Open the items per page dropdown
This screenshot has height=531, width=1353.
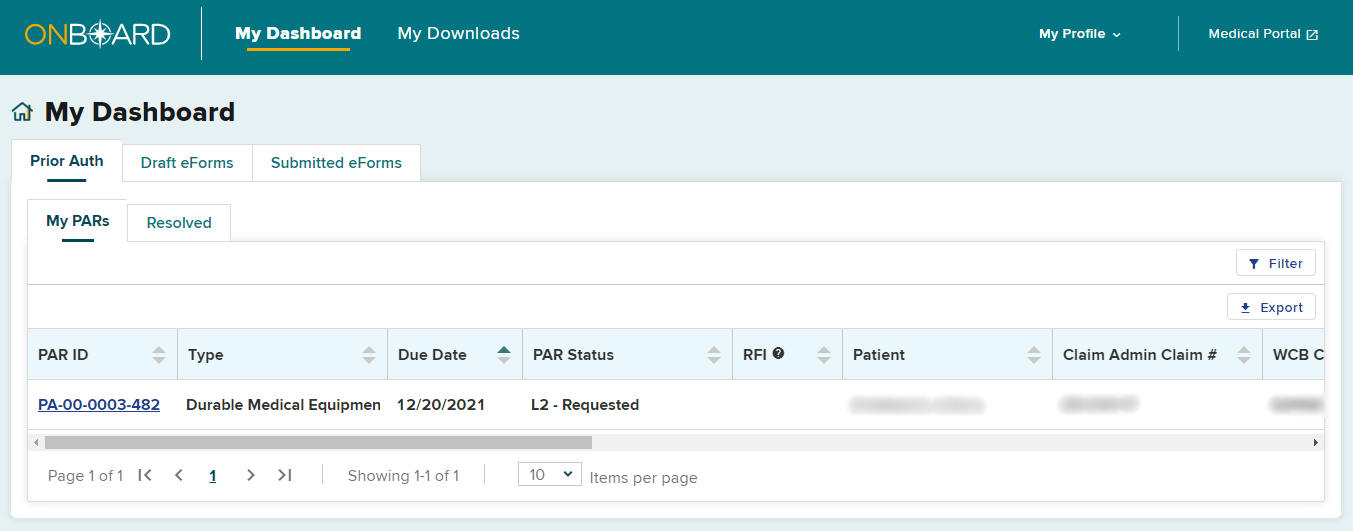pos(550,474)
